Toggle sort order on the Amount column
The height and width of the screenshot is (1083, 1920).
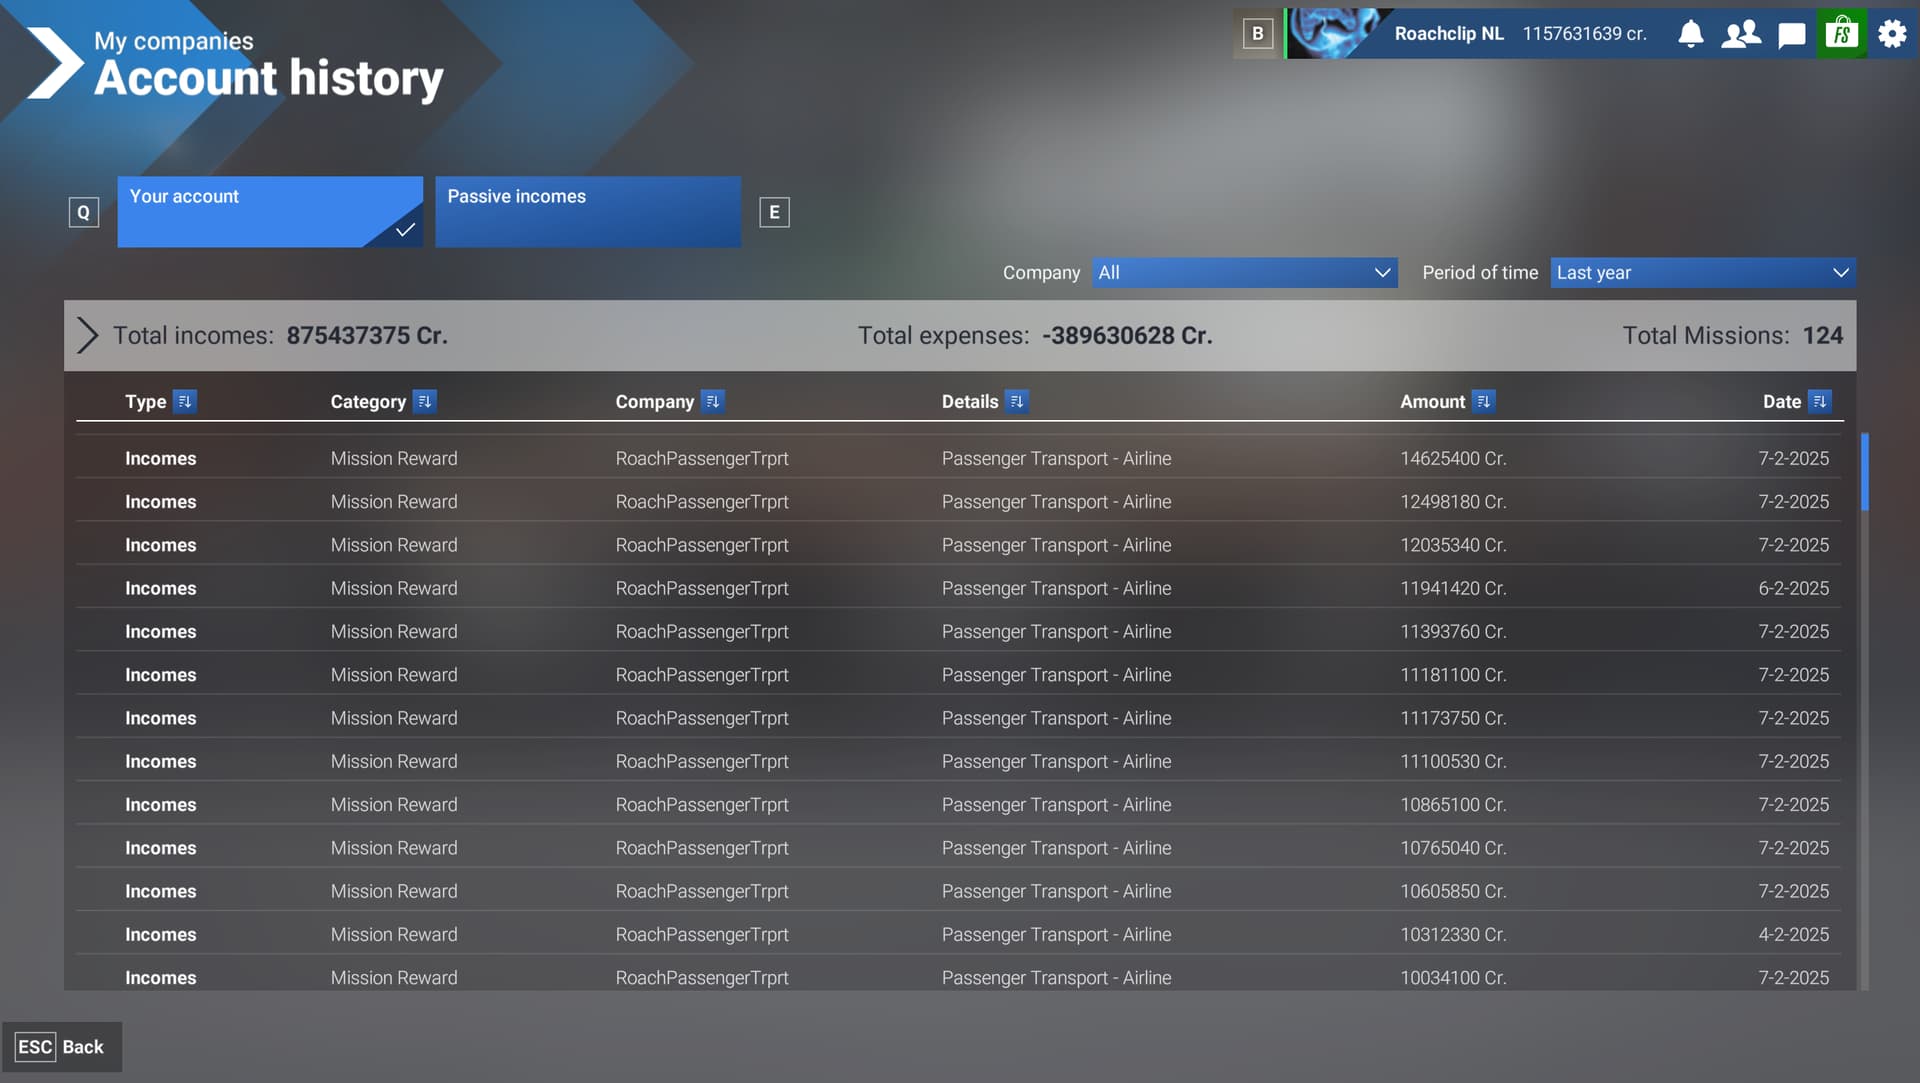coord(1484,401)
